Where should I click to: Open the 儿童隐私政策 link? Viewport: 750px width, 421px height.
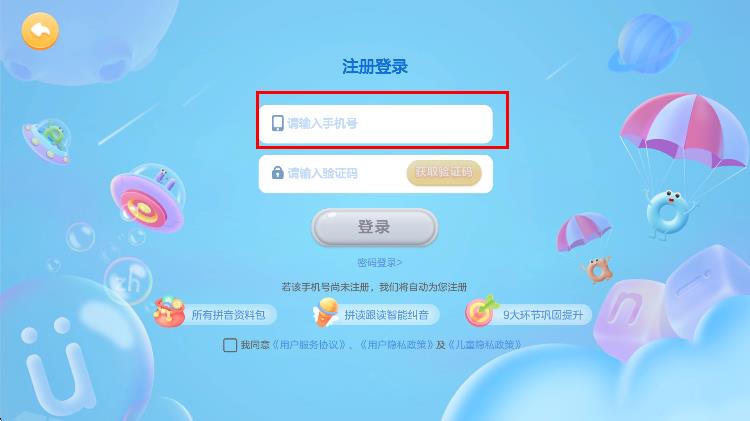pos(484,345)
